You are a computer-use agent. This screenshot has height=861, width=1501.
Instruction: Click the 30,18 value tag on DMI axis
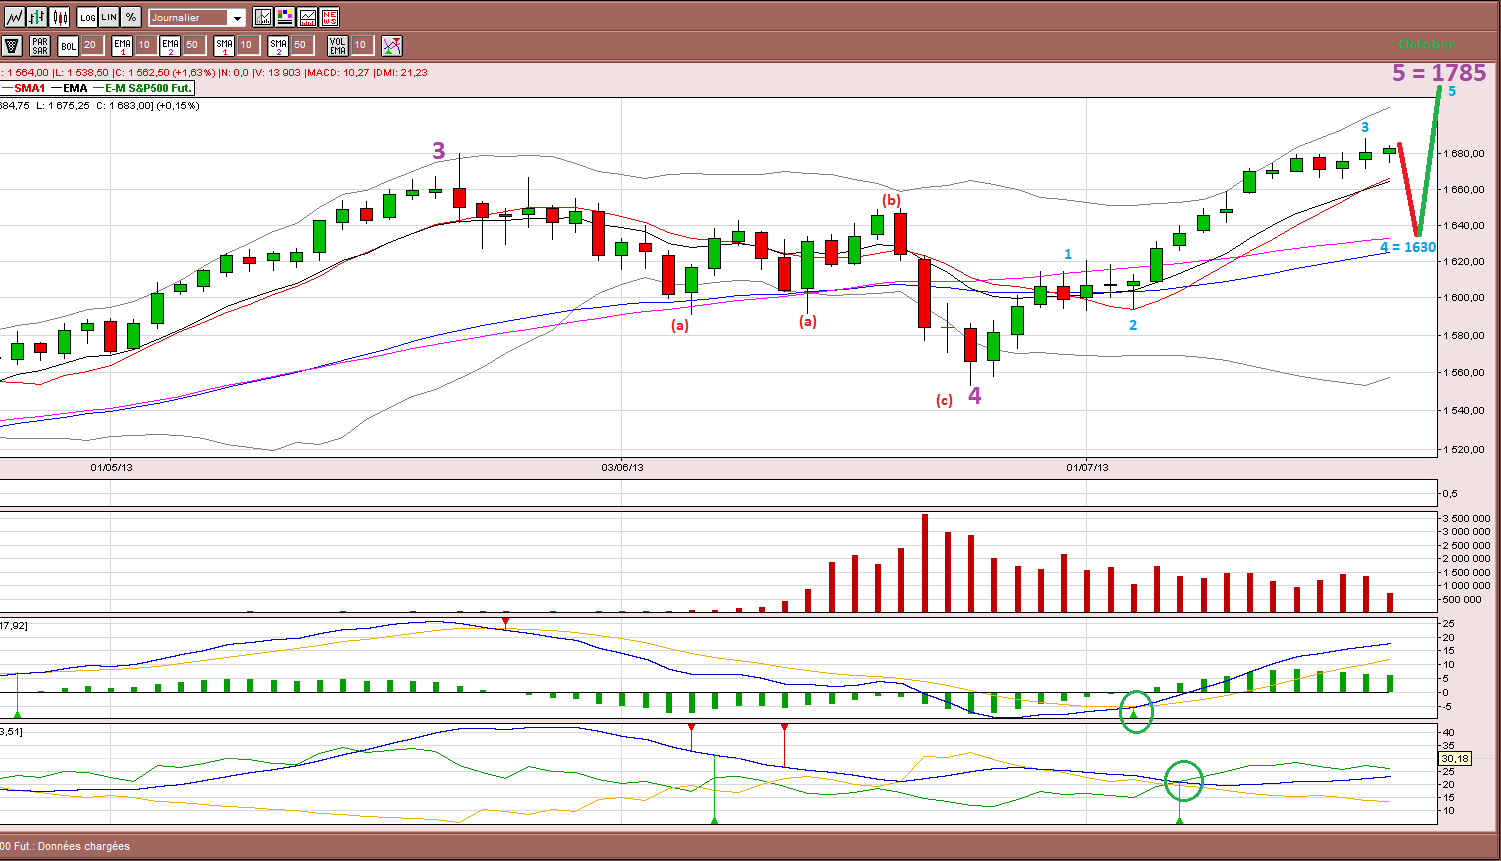[1455, 759]
